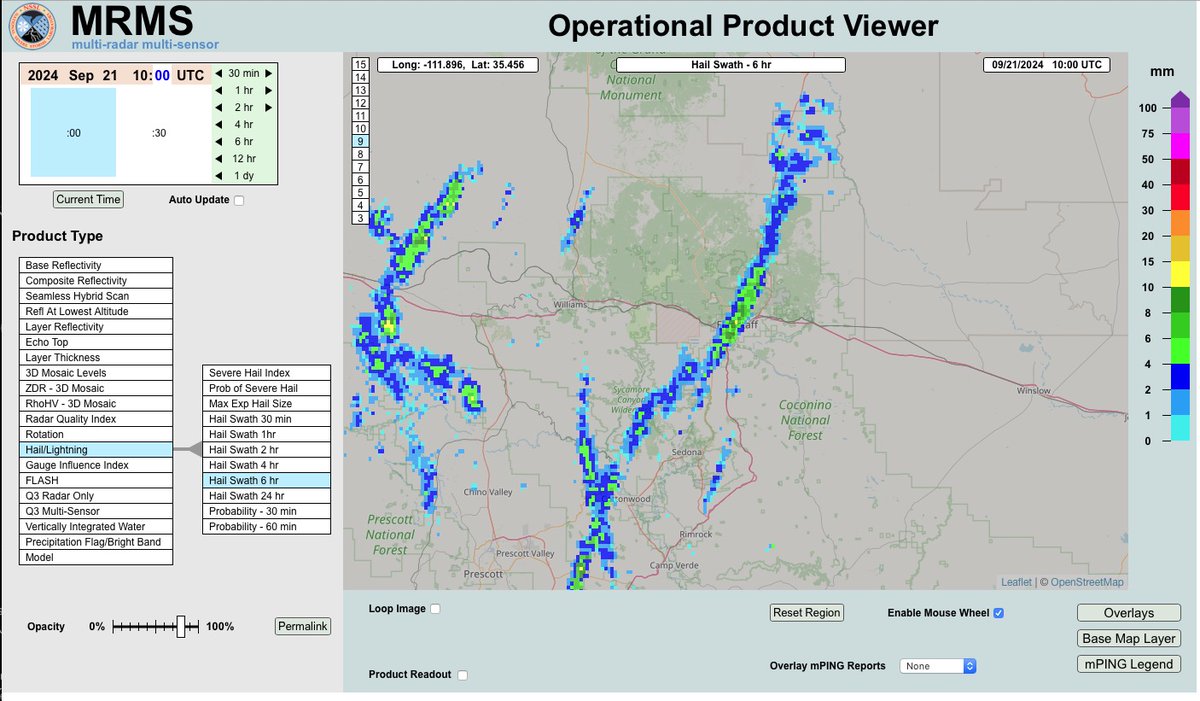Select map zoom level 15
Image resolution: width=1200 pixels, height=701 pixels.
pos(360,65)
